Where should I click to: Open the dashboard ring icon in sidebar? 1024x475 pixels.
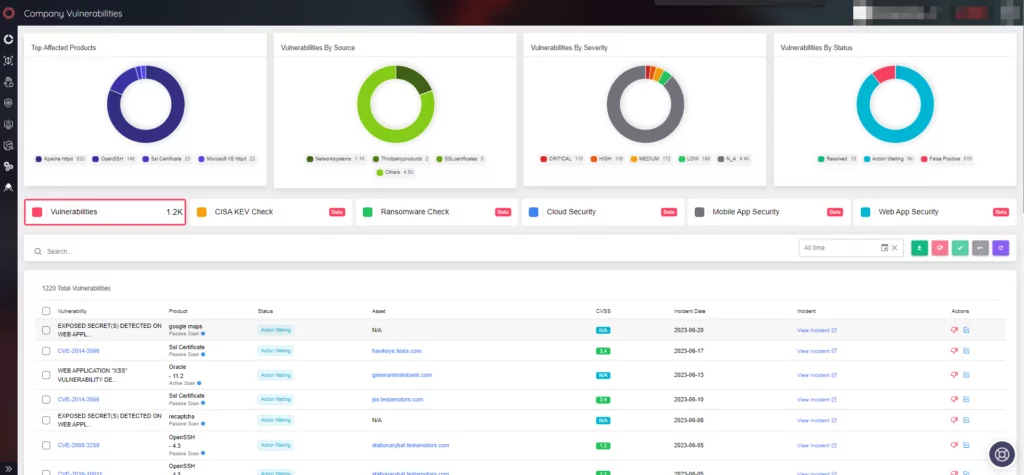coord(8,40)
